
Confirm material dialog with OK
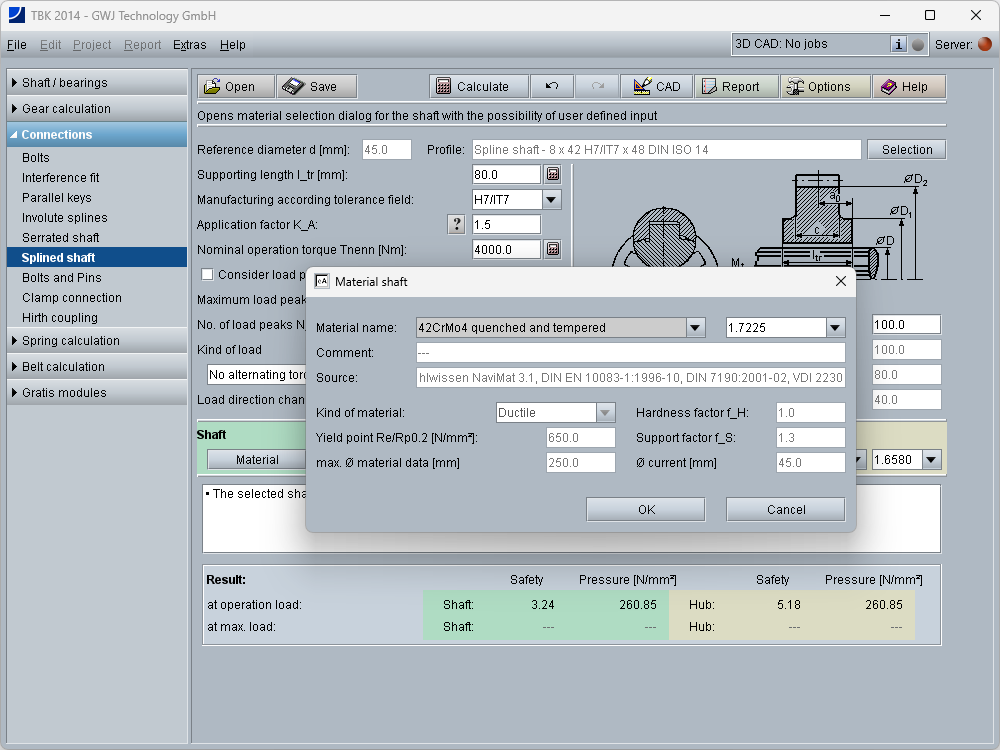pos(646,510)
